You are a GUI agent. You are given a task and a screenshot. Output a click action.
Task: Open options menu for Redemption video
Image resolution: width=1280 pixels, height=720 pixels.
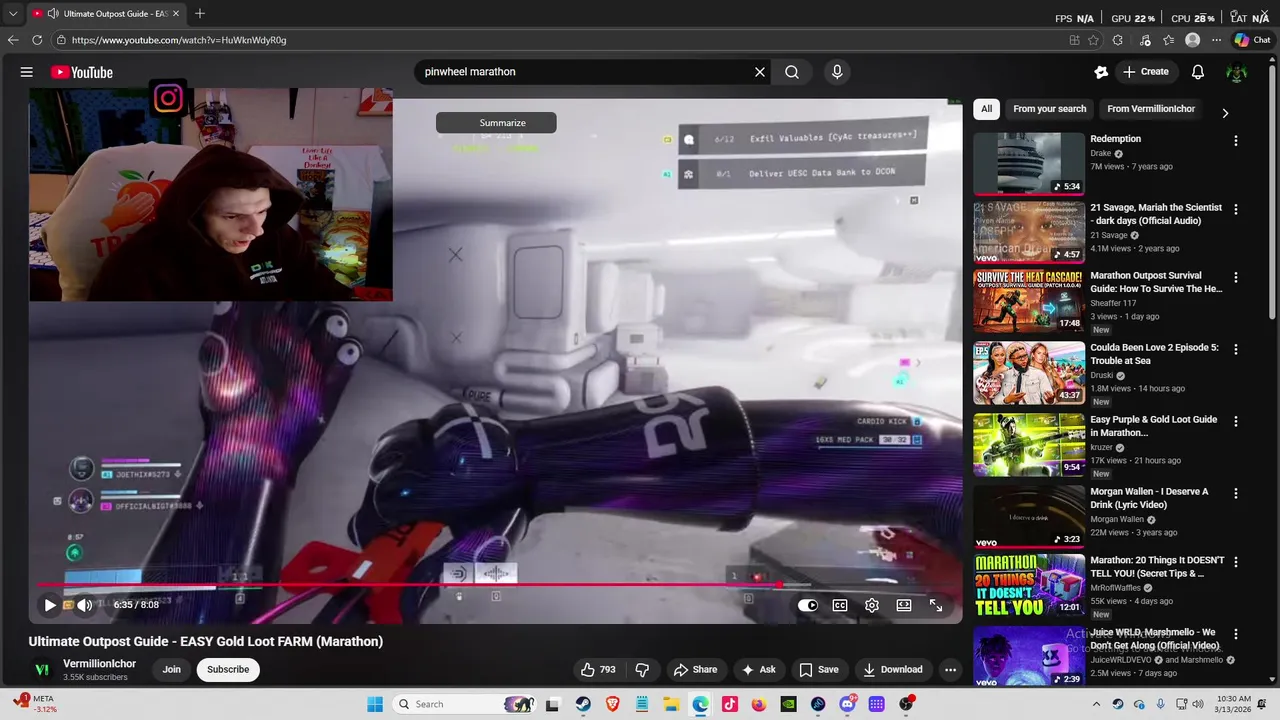point(1236,141)
